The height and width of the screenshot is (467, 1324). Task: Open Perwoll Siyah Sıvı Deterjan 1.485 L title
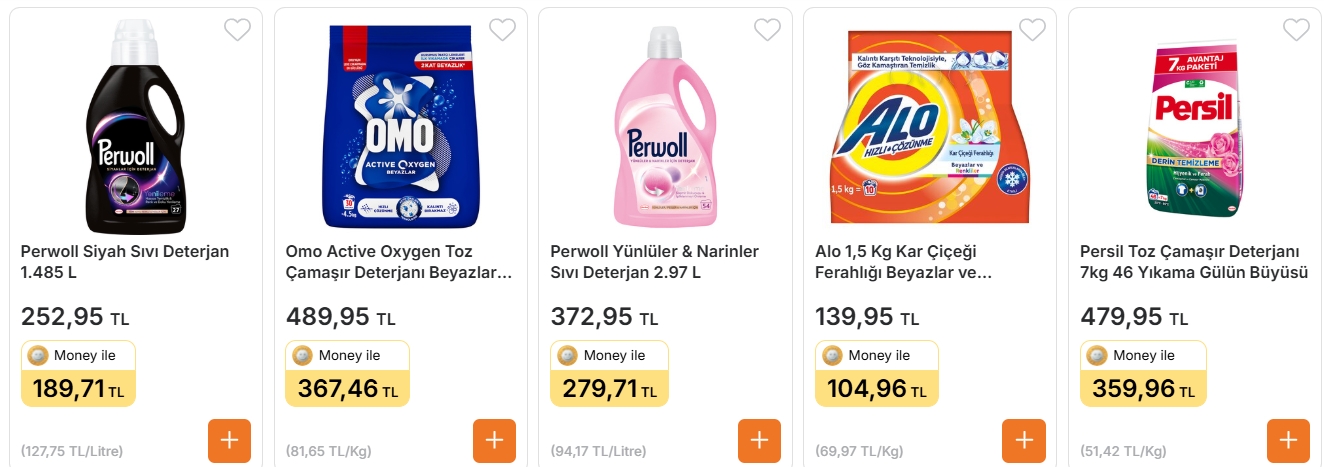tap(125, 262)
